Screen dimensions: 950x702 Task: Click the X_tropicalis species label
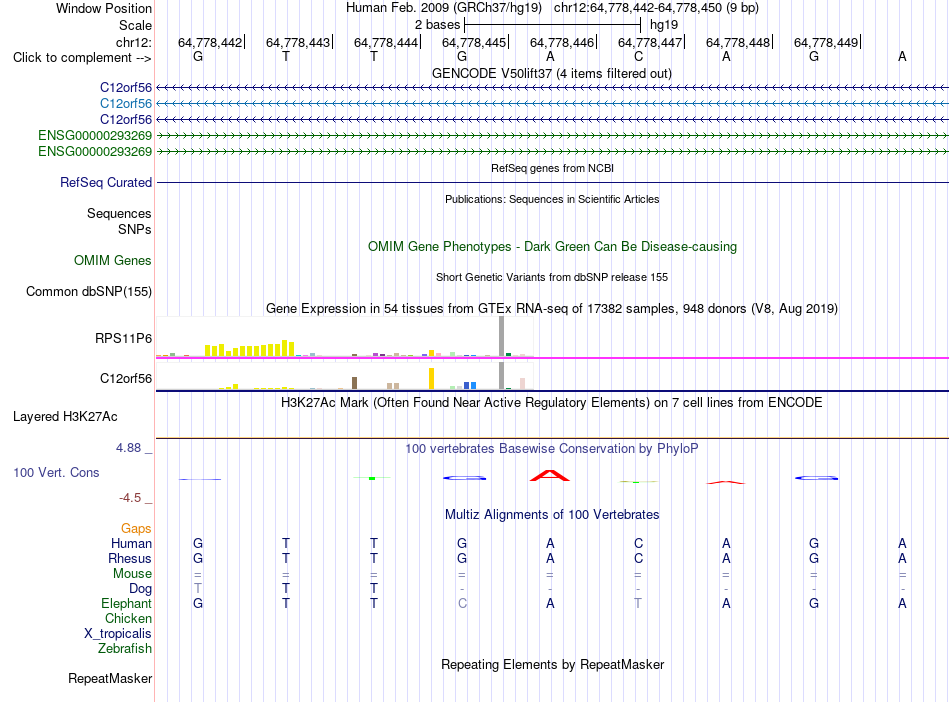118,634
